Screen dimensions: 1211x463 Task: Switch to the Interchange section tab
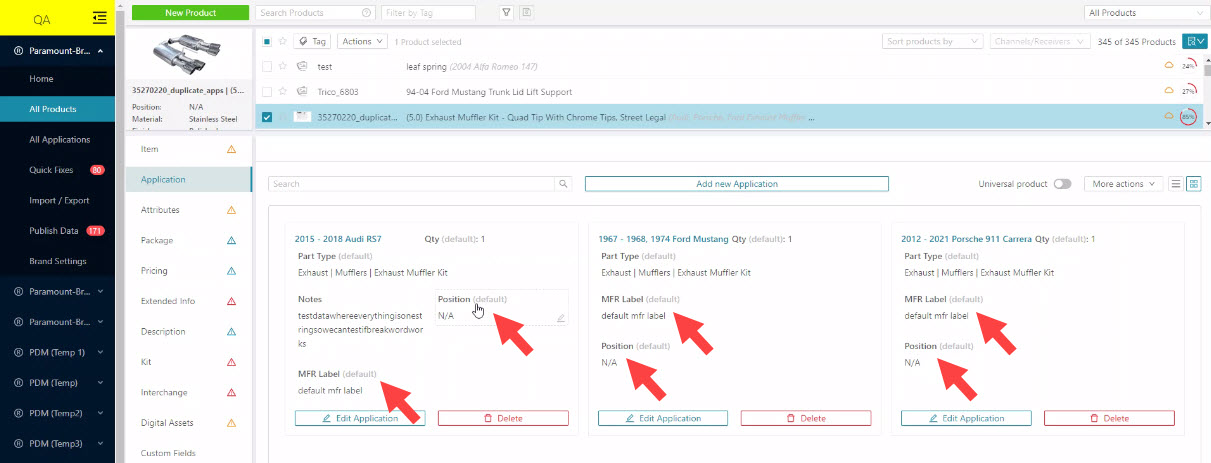coord(189,392)
